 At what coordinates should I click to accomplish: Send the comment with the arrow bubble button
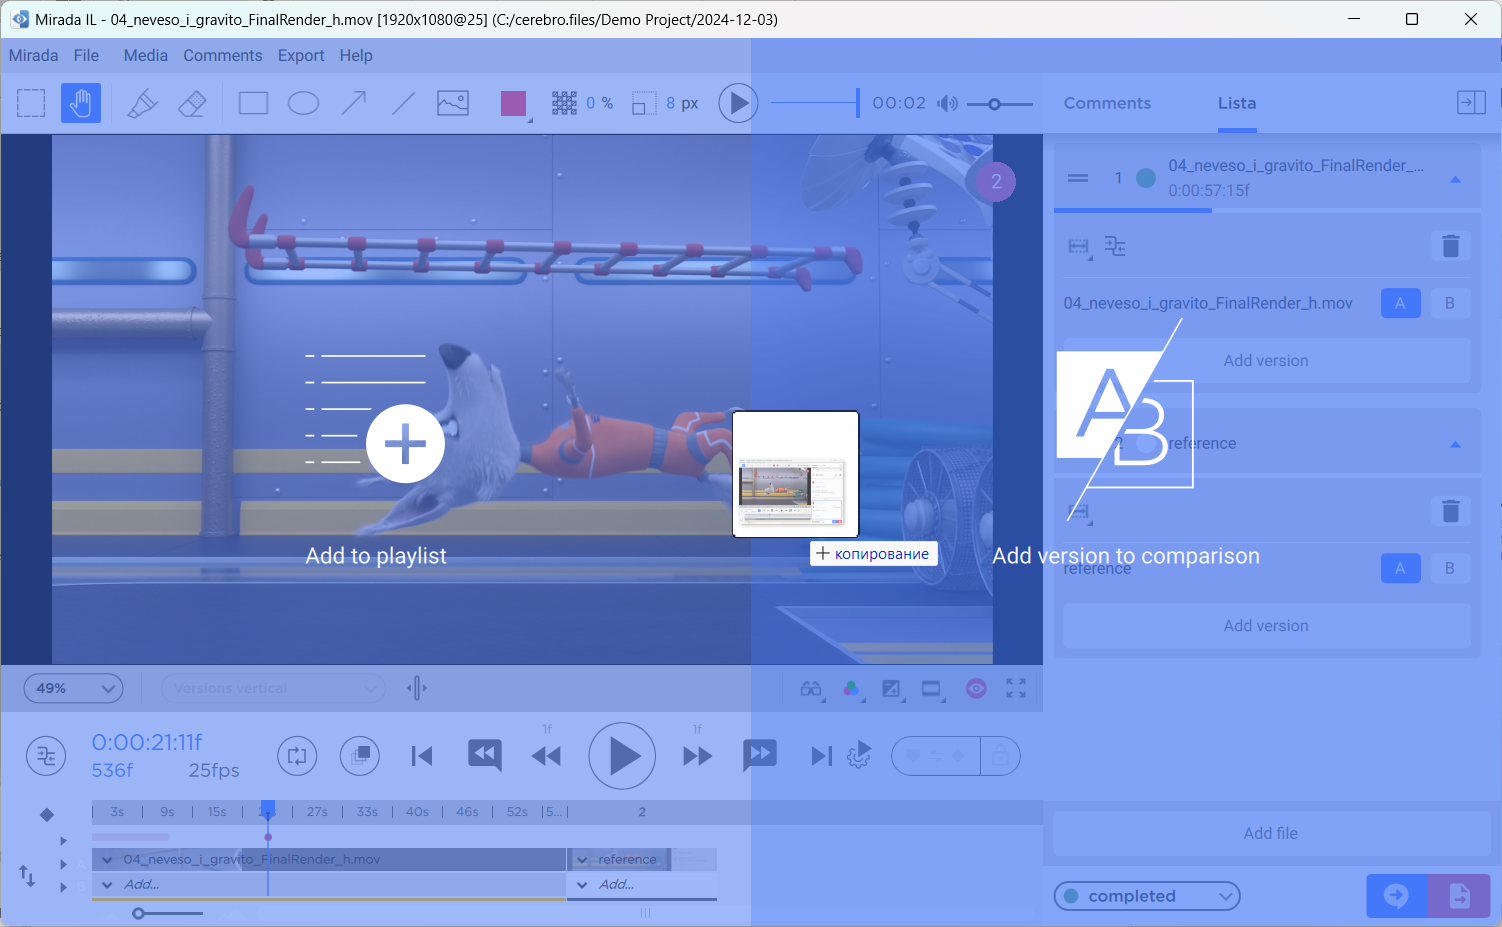[x=1397, y=896]
